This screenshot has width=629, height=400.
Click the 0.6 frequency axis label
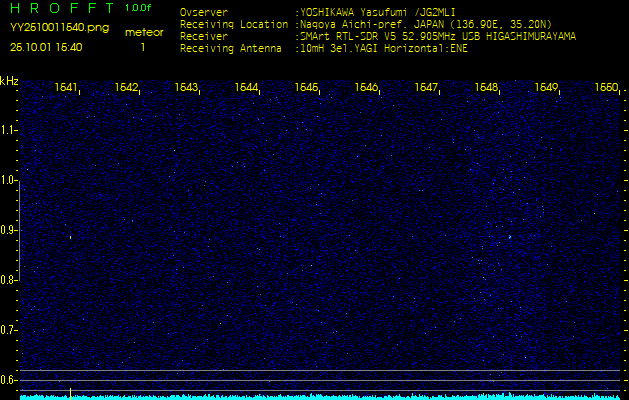[x=9, y=379]
